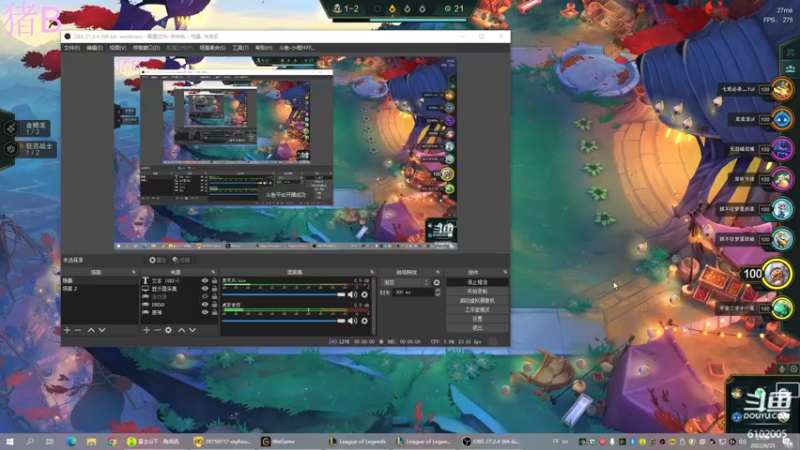This screenshot has height=450, width=800.
Task: Open desktop audio settings gear
Action: click(x=364, y=321)
